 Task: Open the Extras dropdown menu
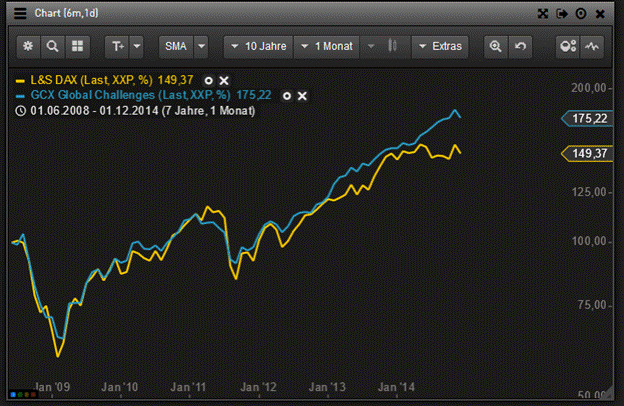pyautogui.click(x=440, y=47)
